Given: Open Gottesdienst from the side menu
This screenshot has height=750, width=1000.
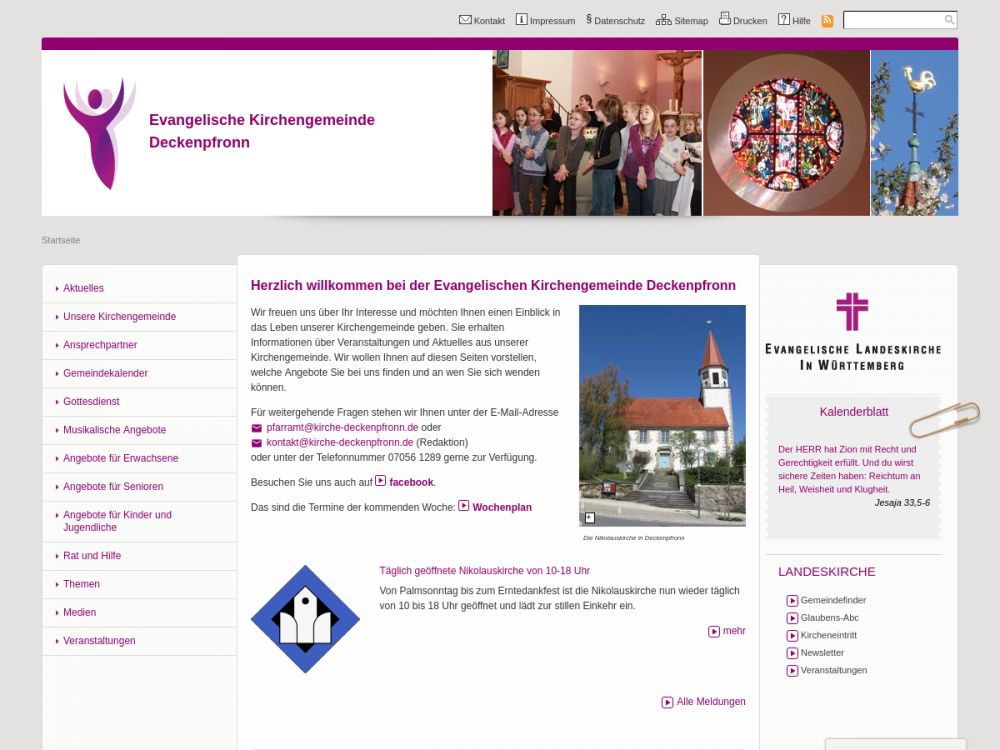Looking at the screenshot, I should (91, 402).
